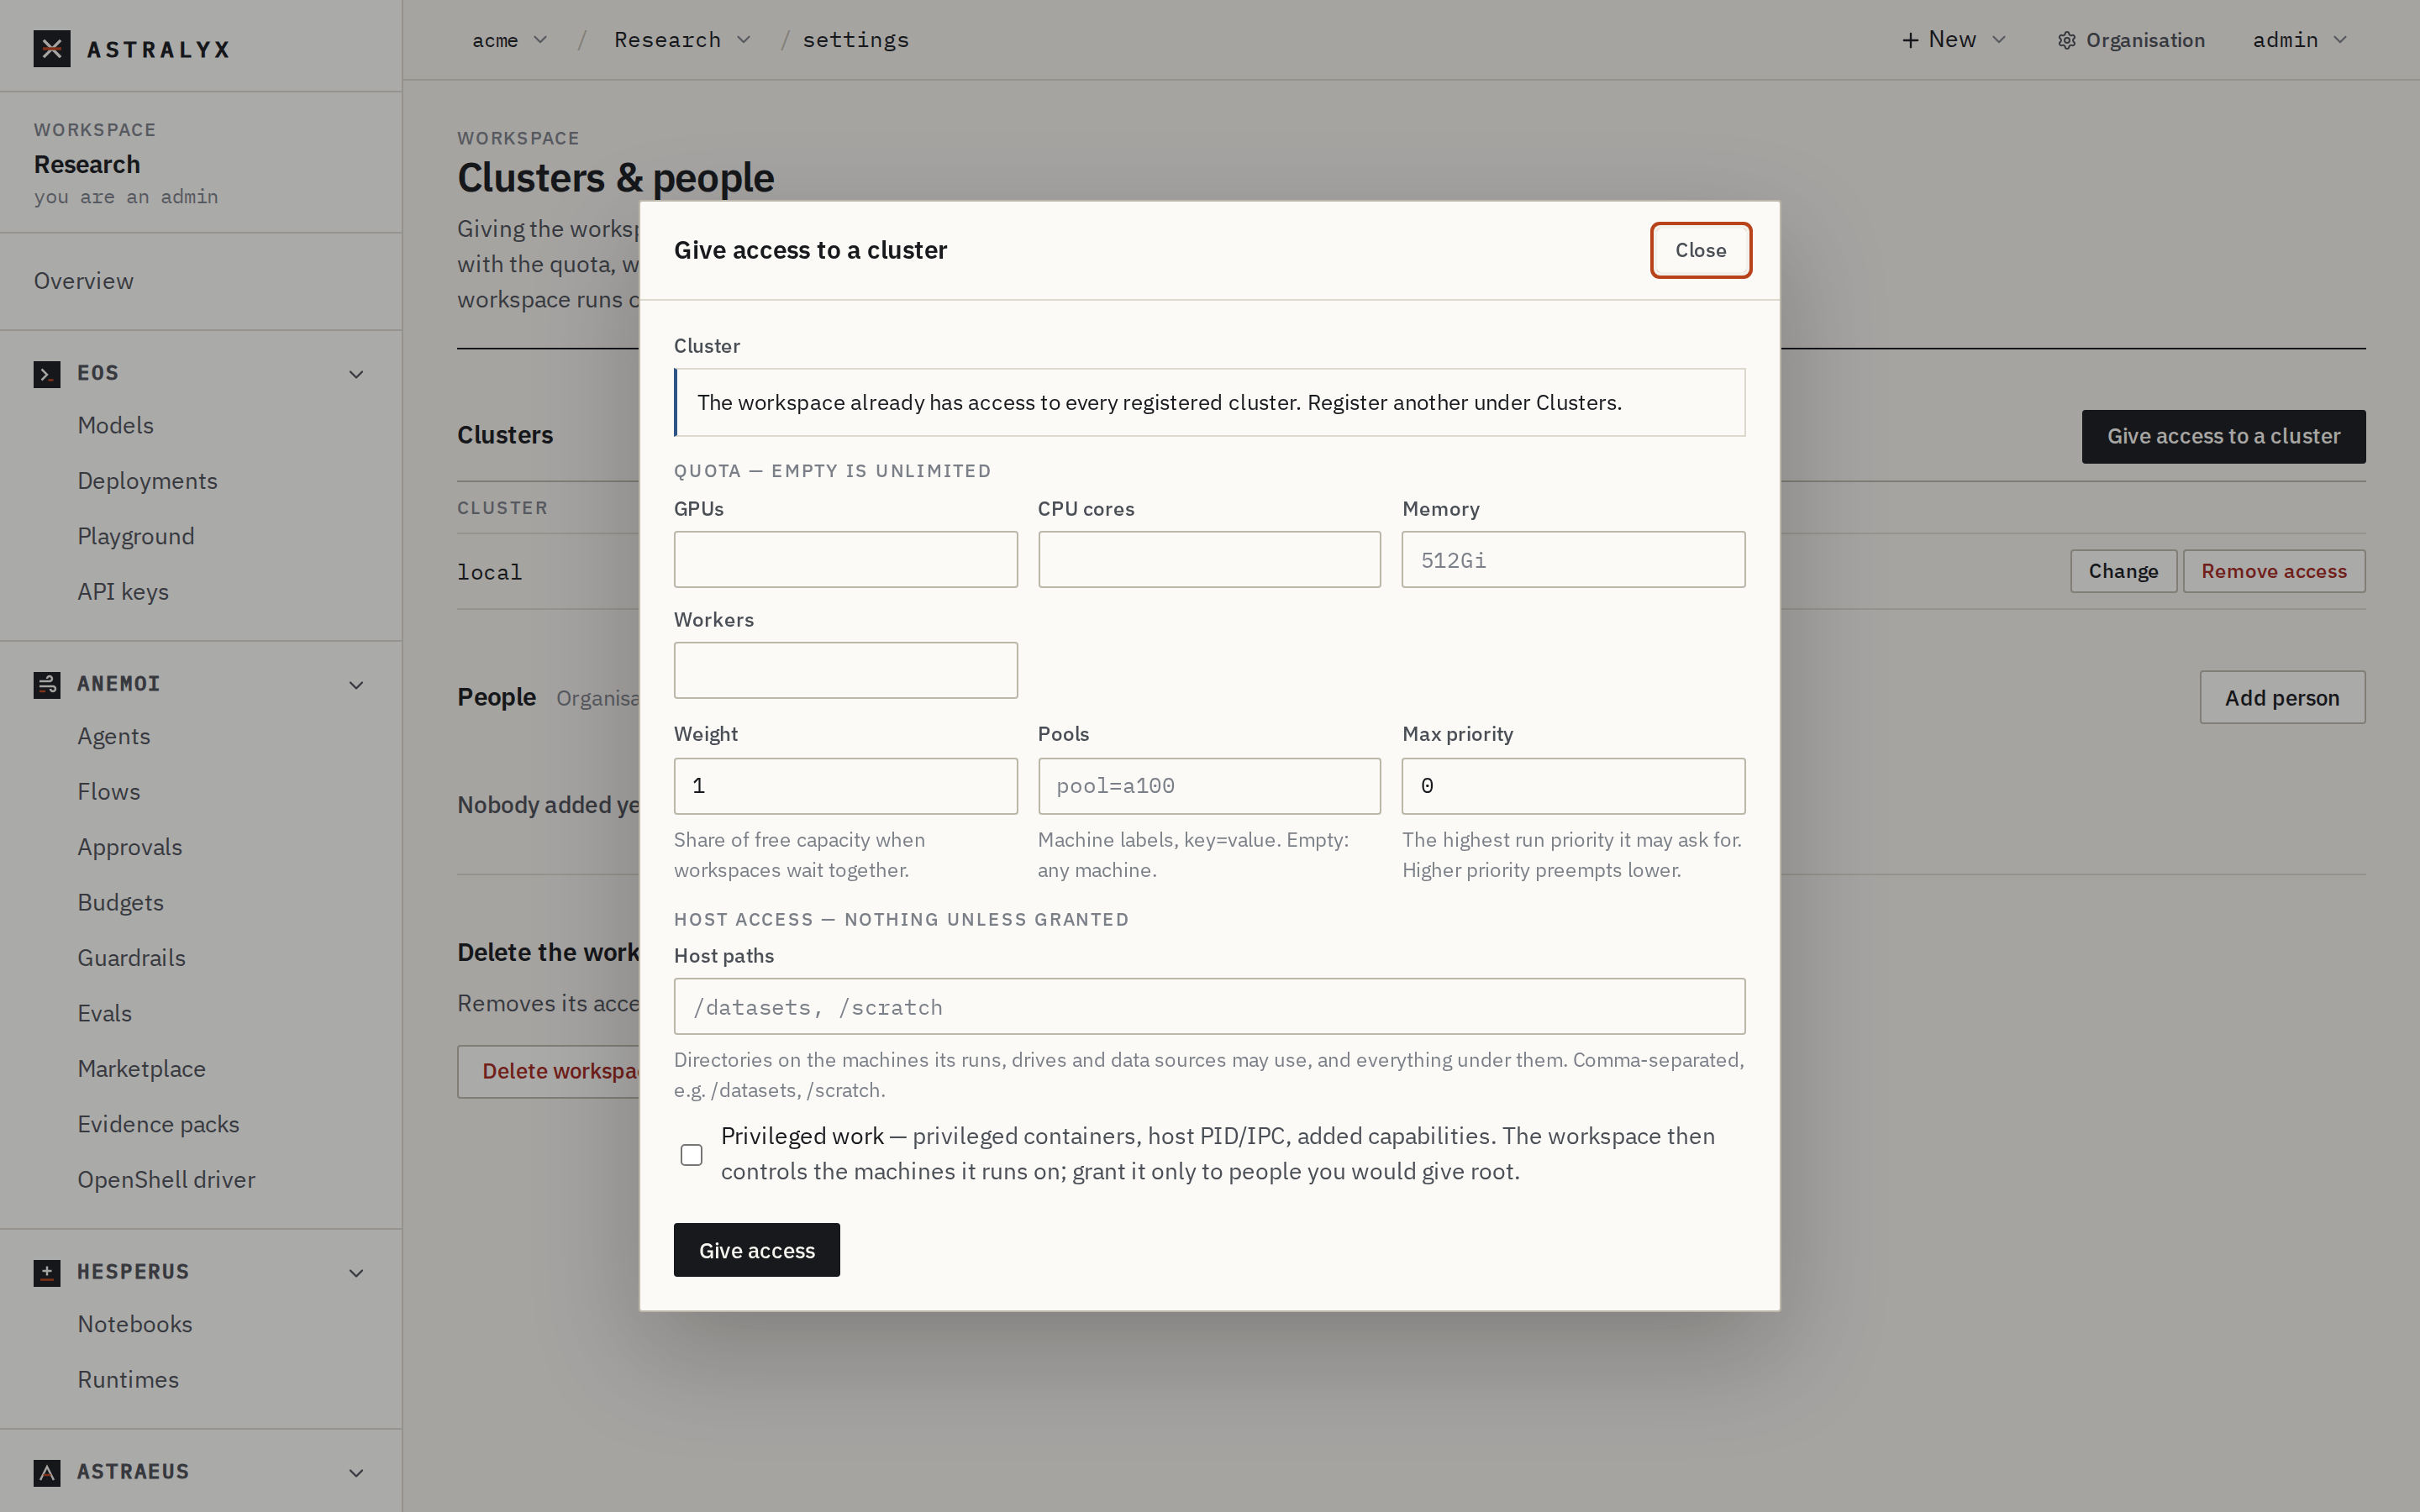Toggle the ASTRAEUS section chevron
2420x1512 pixels.
pyautogui.click(x=356, y=1473)
